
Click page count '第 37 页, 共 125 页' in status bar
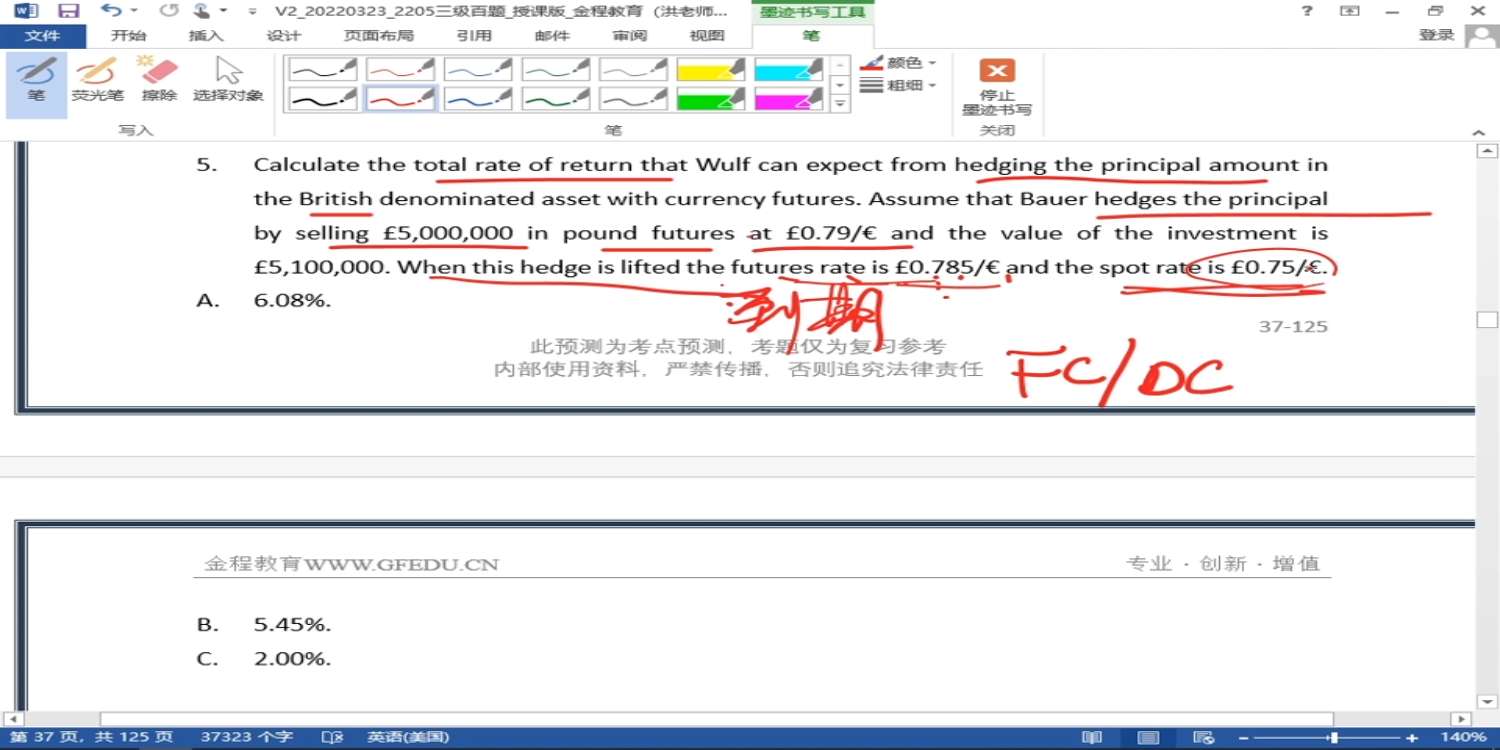click(91, 738)
